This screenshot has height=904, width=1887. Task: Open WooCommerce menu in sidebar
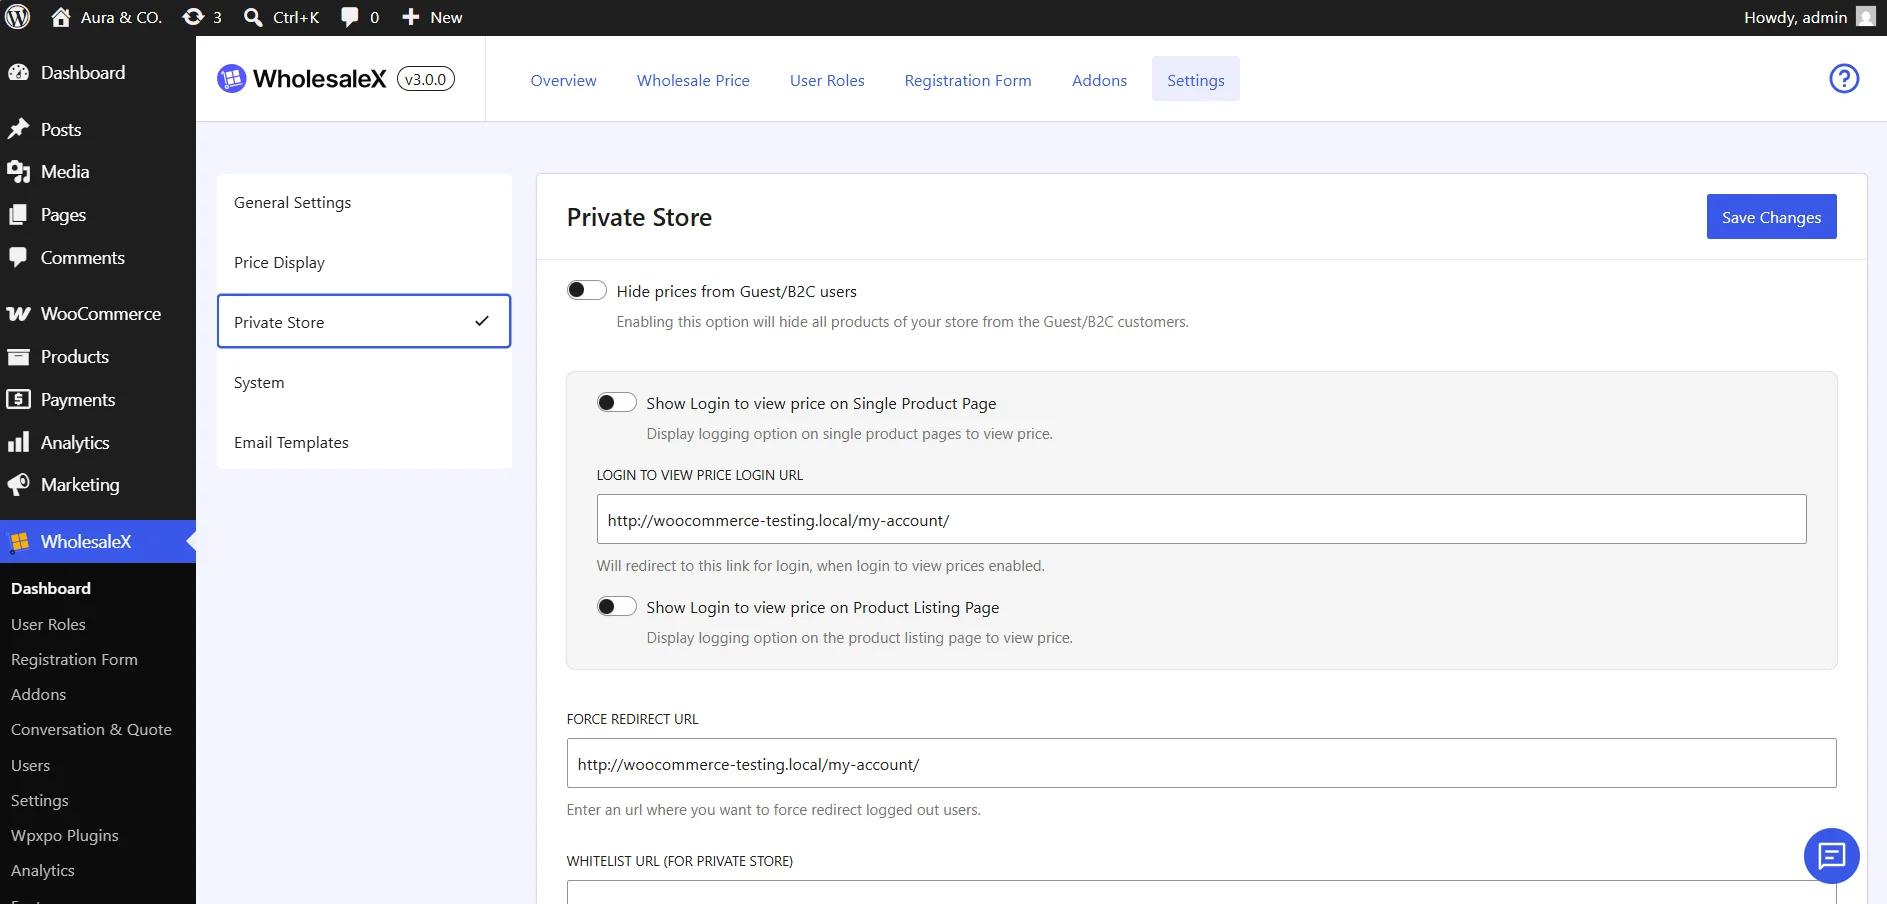pos(98,314)
